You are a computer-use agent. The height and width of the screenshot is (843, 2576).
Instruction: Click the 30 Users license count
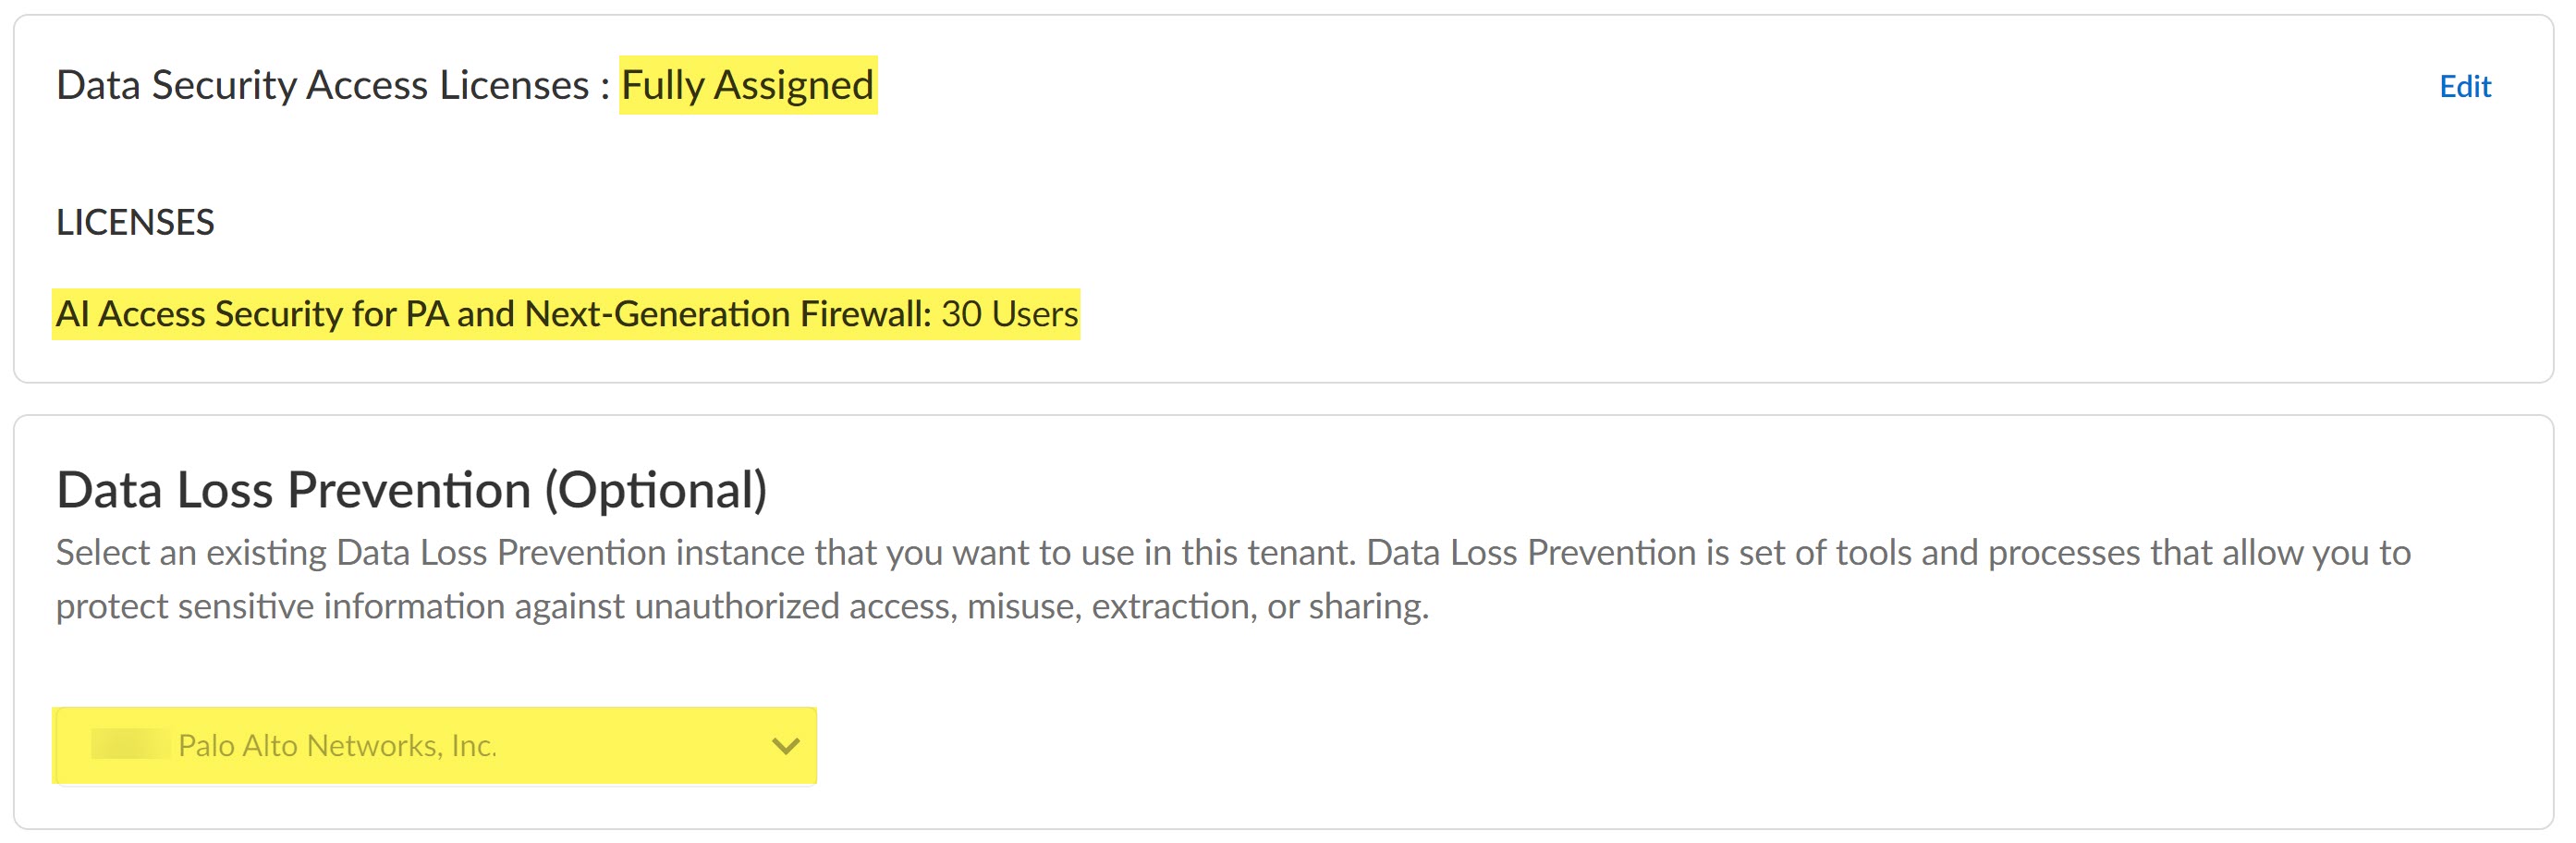click(x=1009, y=315)
